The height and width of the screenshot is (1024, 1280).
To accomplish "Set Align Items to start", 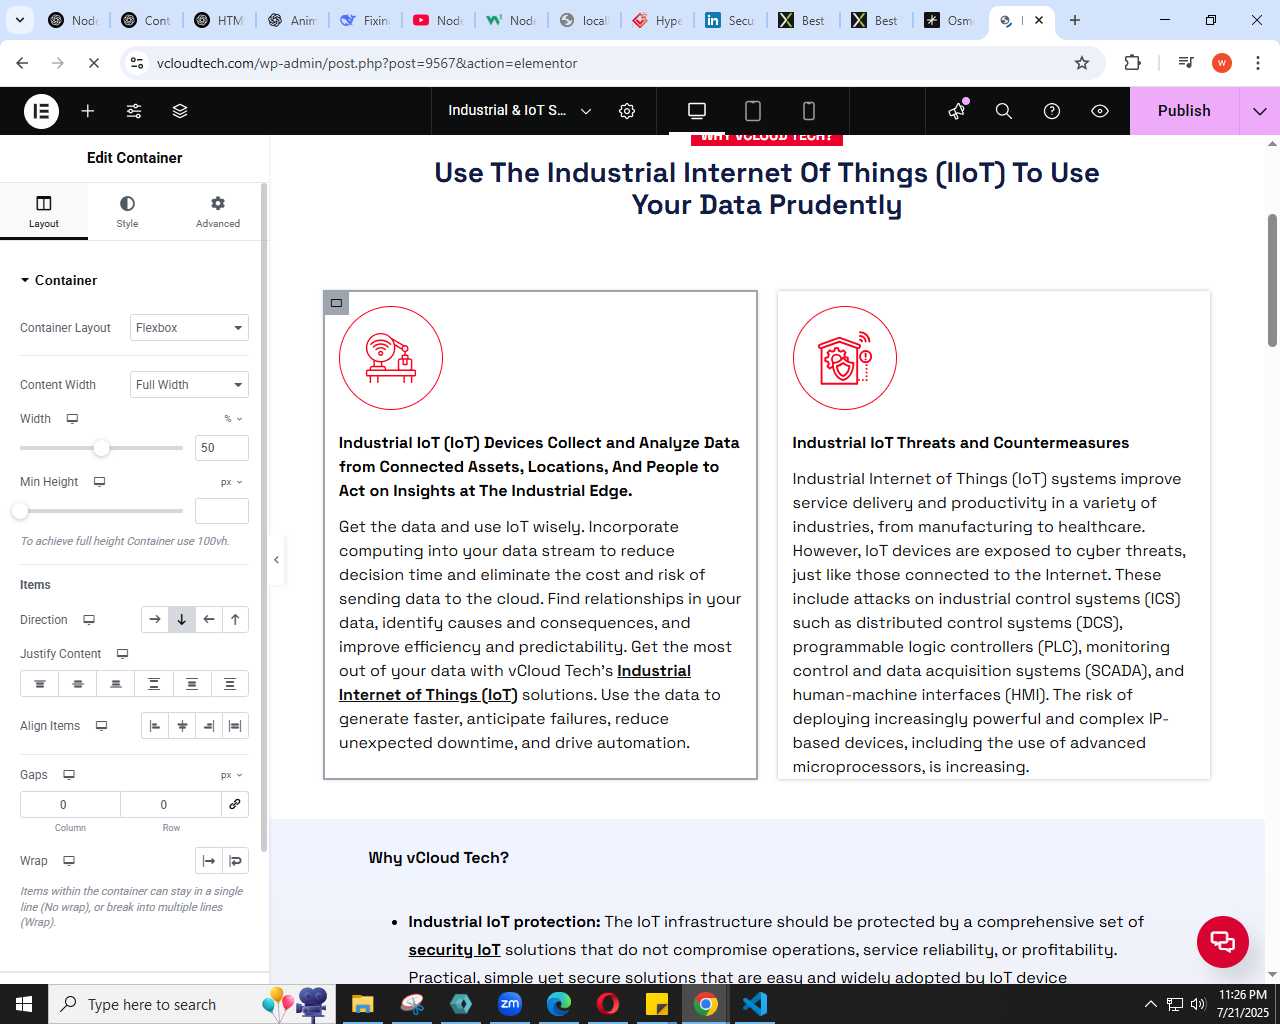I will (x=155, y=726).
